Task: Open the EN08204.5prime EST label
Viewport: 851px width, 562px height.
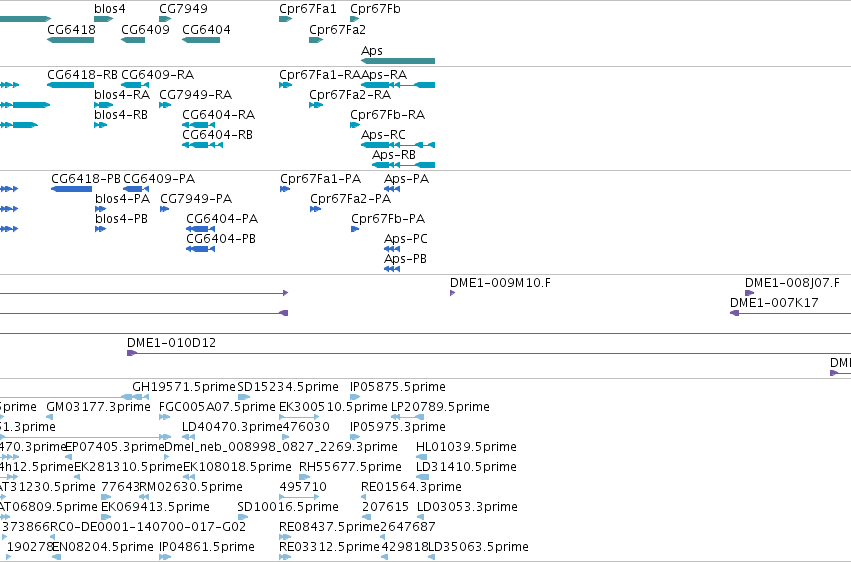Action: [x=103, y=547]
